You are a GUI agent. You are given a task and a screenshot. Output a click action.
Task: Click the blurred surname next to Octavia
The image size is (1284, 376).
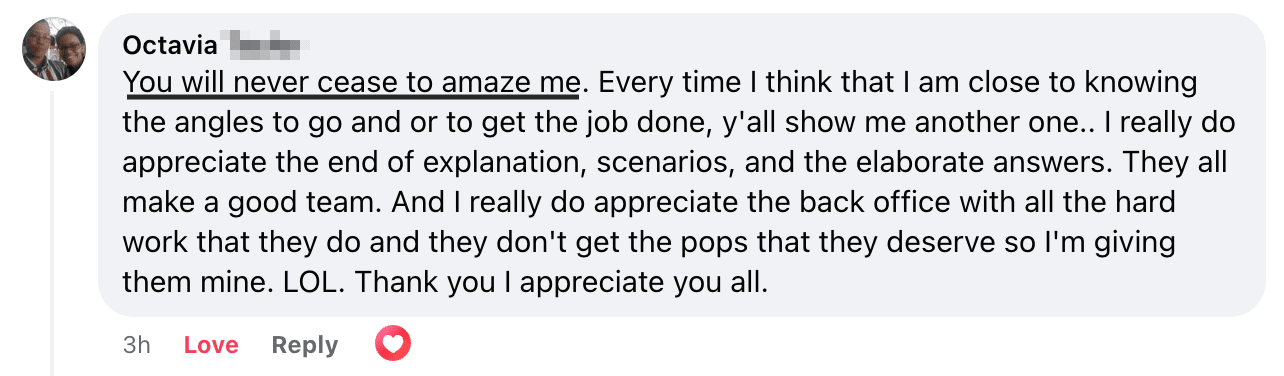click(263, 45)
